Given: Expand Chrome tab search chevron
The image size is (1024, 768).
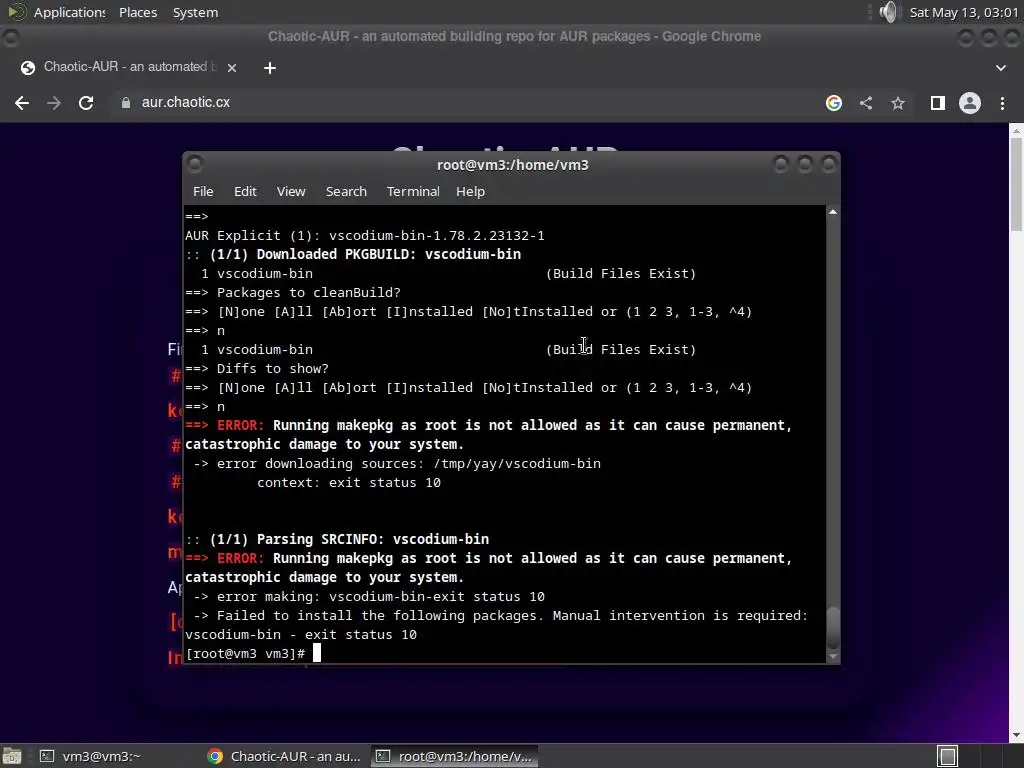Looking at the screenshot, I should 1000,68.
